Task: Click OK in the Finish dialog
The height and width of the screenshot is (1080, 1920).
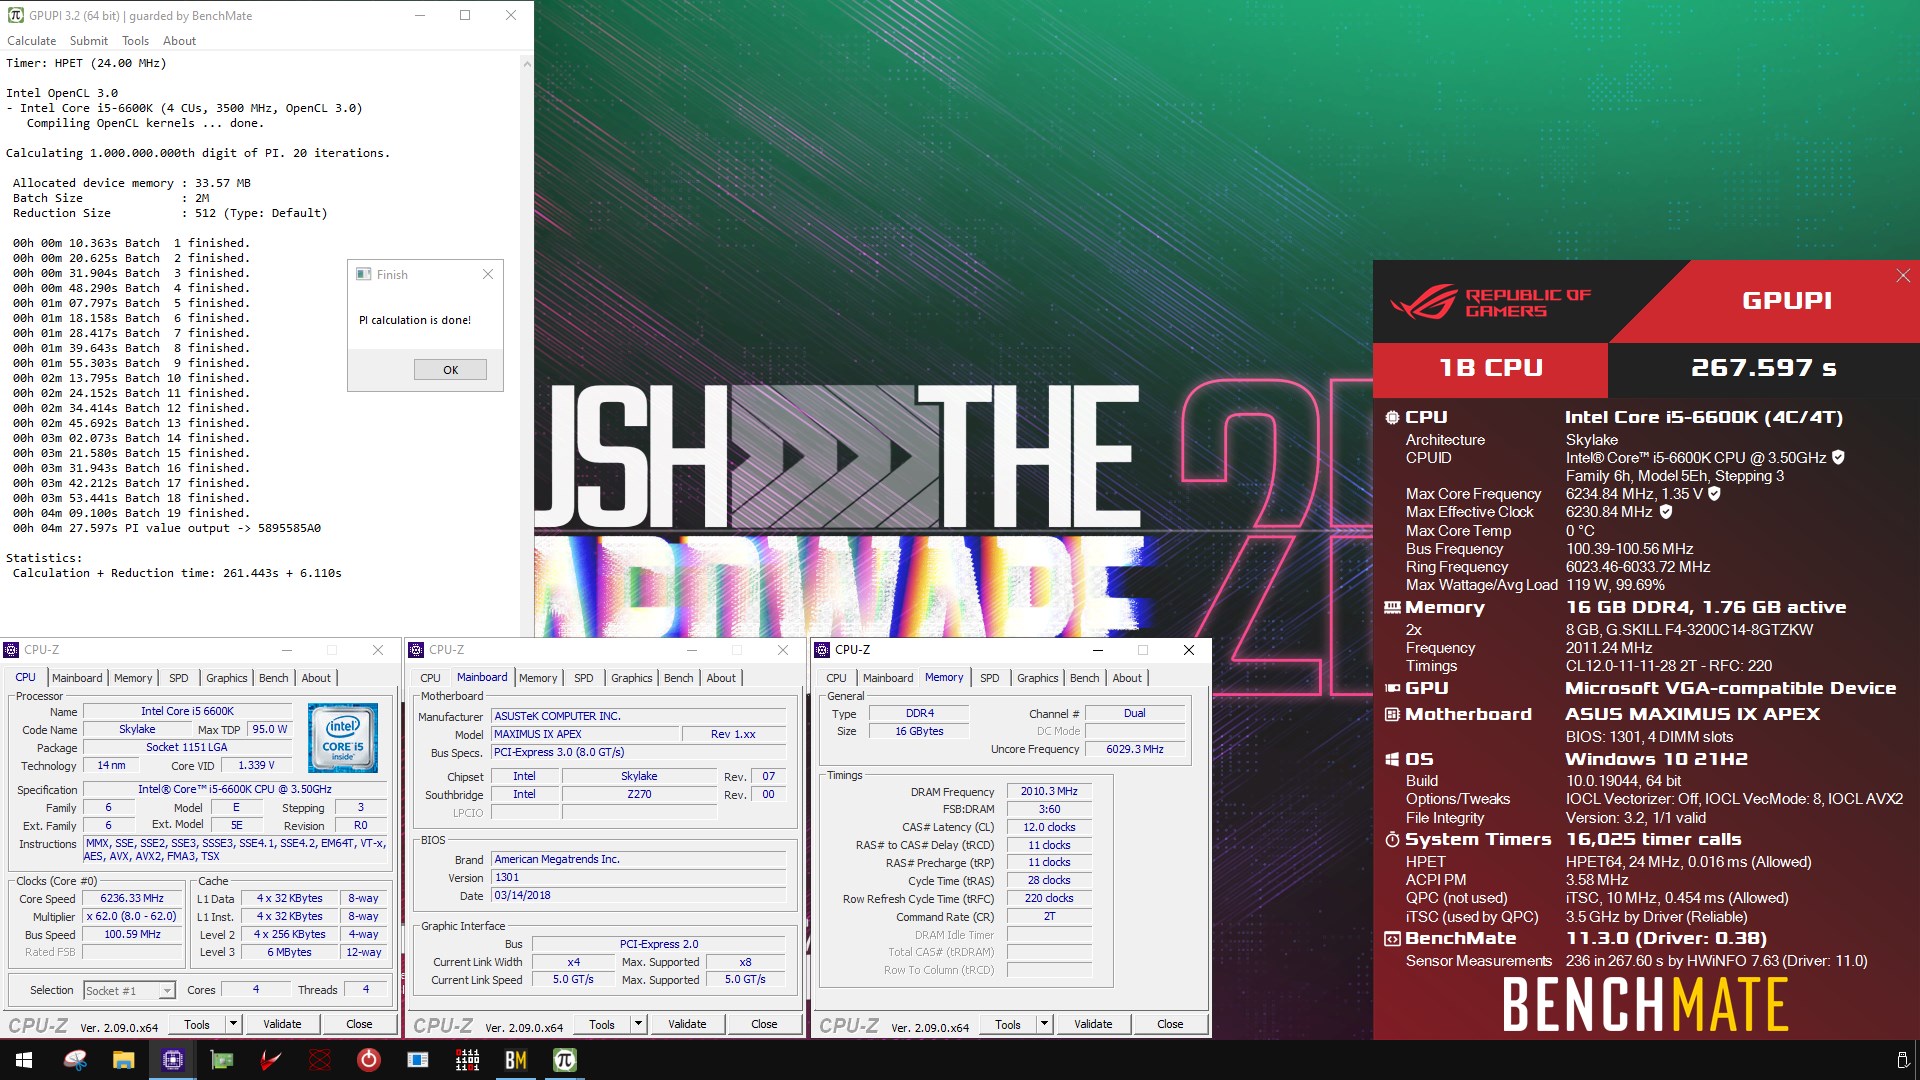Action: (451, 370)
